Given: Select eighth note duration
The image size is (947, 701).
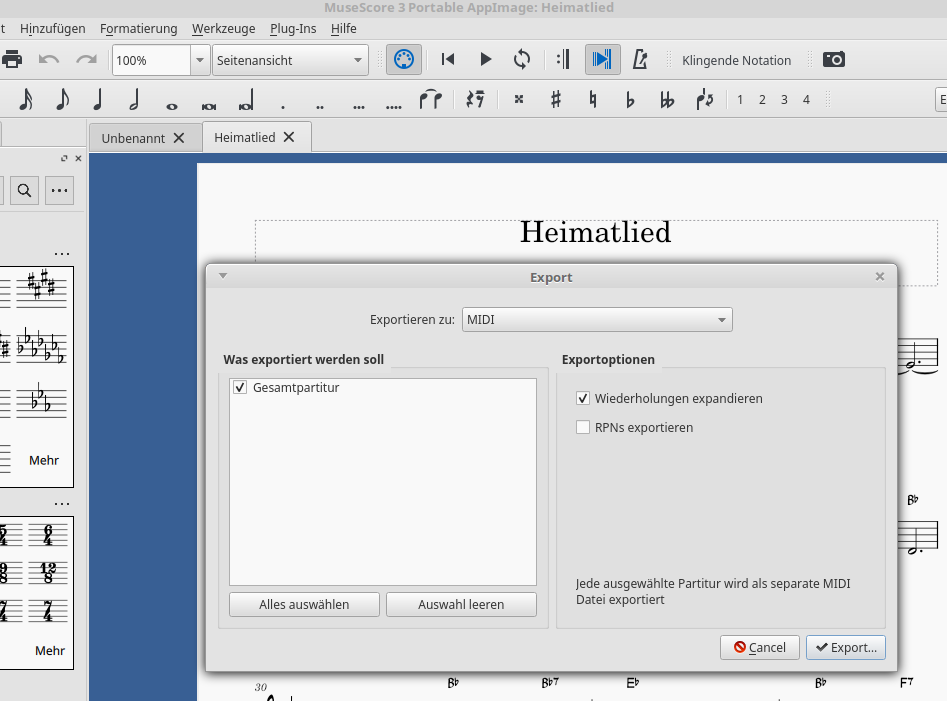Looking at the screenshot, I should click(x=62, y=99).
